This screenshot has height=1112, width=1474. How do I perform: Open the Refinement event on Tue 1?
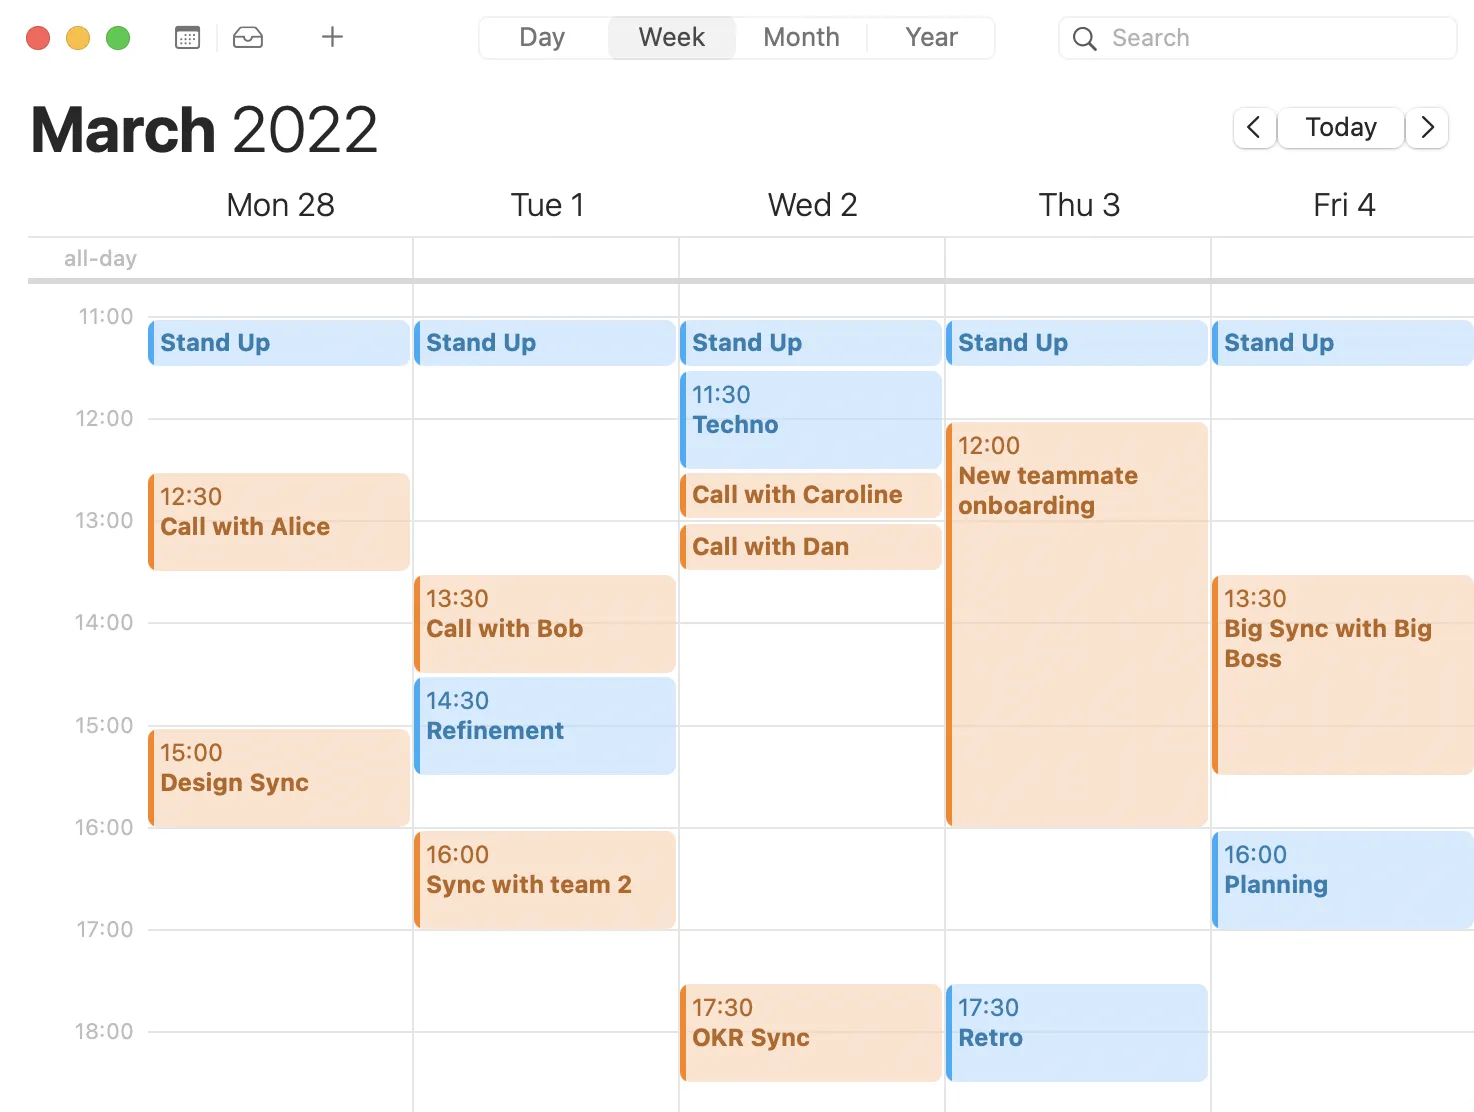pos(545,725)
